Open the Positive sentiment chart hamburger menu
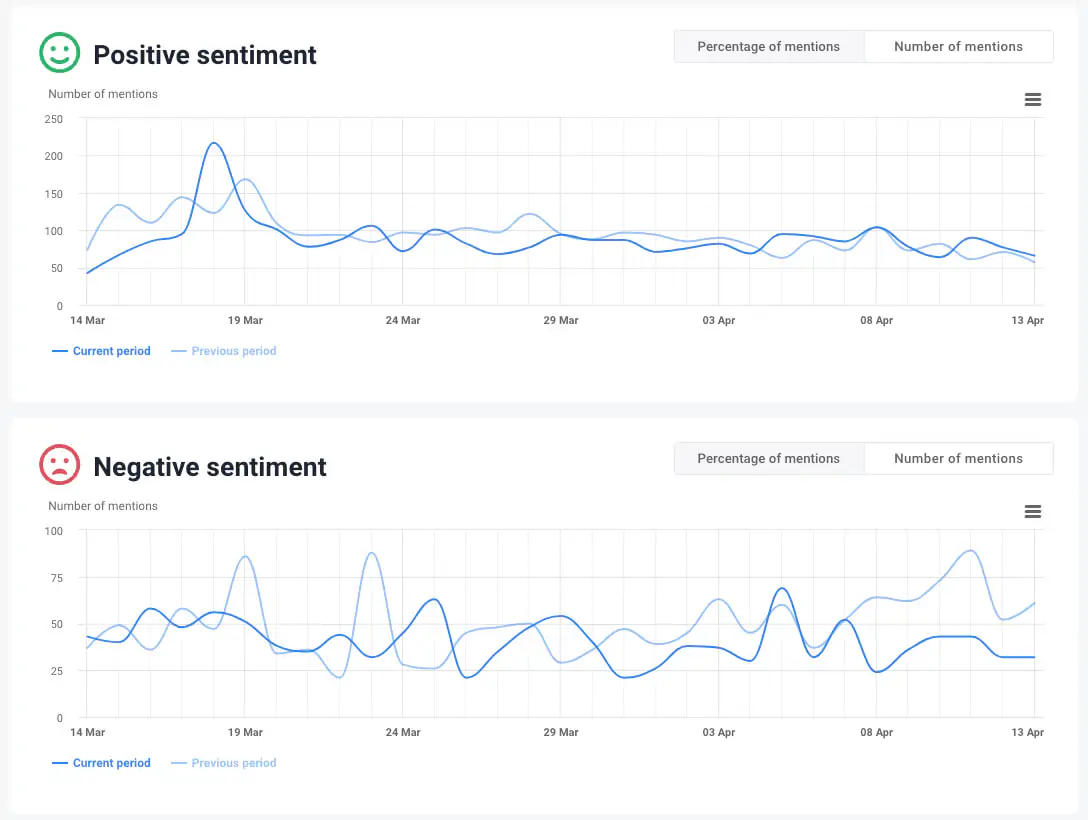The height and width of the screenshot is (820, 1088). (x=1032, y=100)
